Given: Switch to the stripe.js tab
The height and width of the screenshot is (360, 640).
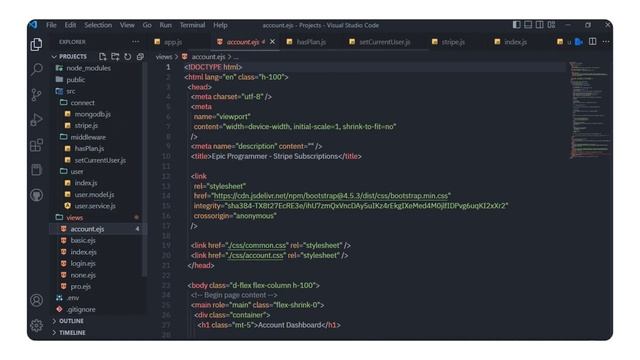Looking at the screenshot, I should (x=453, y=42).
